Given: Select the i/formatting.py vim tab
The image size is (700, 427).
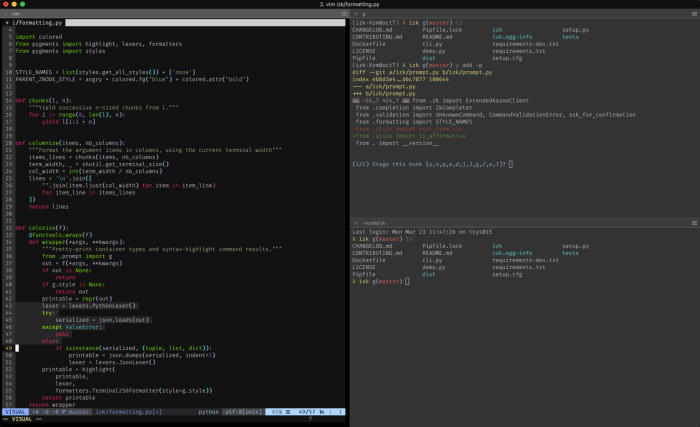Looking at the screenshot, I should click(x=33, y=22).
